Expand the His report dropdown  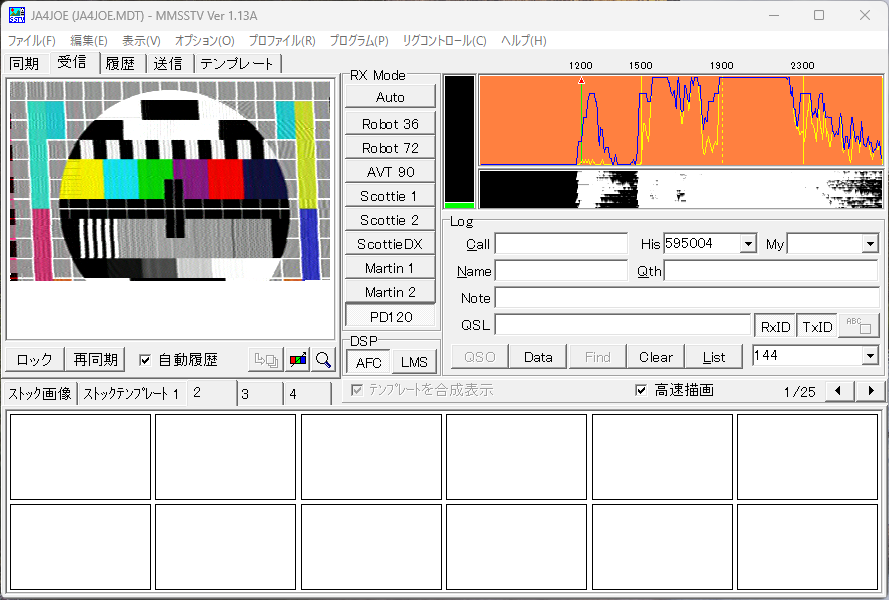coord(748,244)
